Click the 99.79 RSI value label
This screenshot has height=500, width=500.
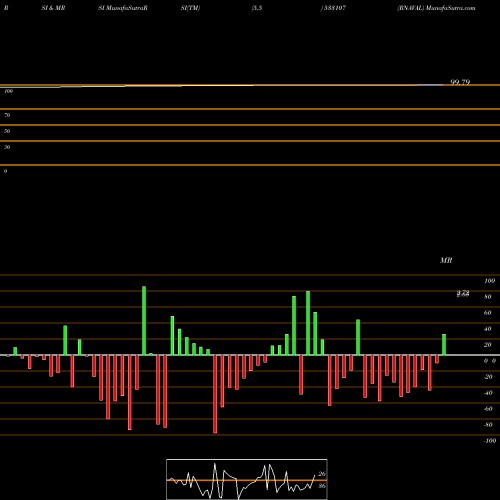coord(460,82)
